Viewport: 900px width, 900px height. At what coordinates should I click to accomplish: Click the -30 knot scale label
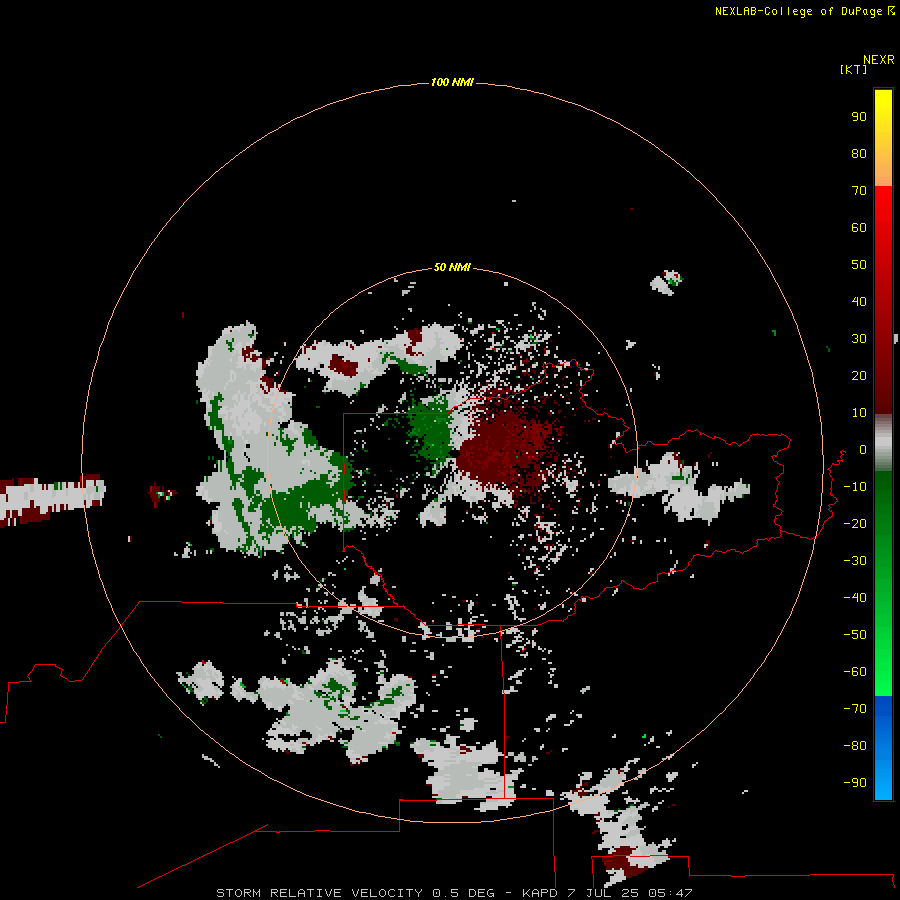click(x=855, y=561)
